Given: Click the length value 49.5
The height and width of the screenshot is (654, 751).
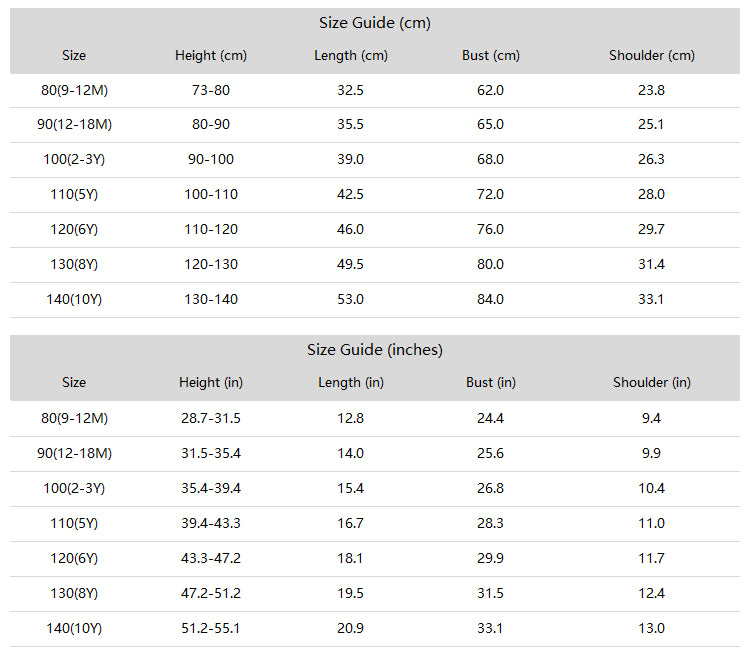Looking at the screenshot, I should pos(351,264).
